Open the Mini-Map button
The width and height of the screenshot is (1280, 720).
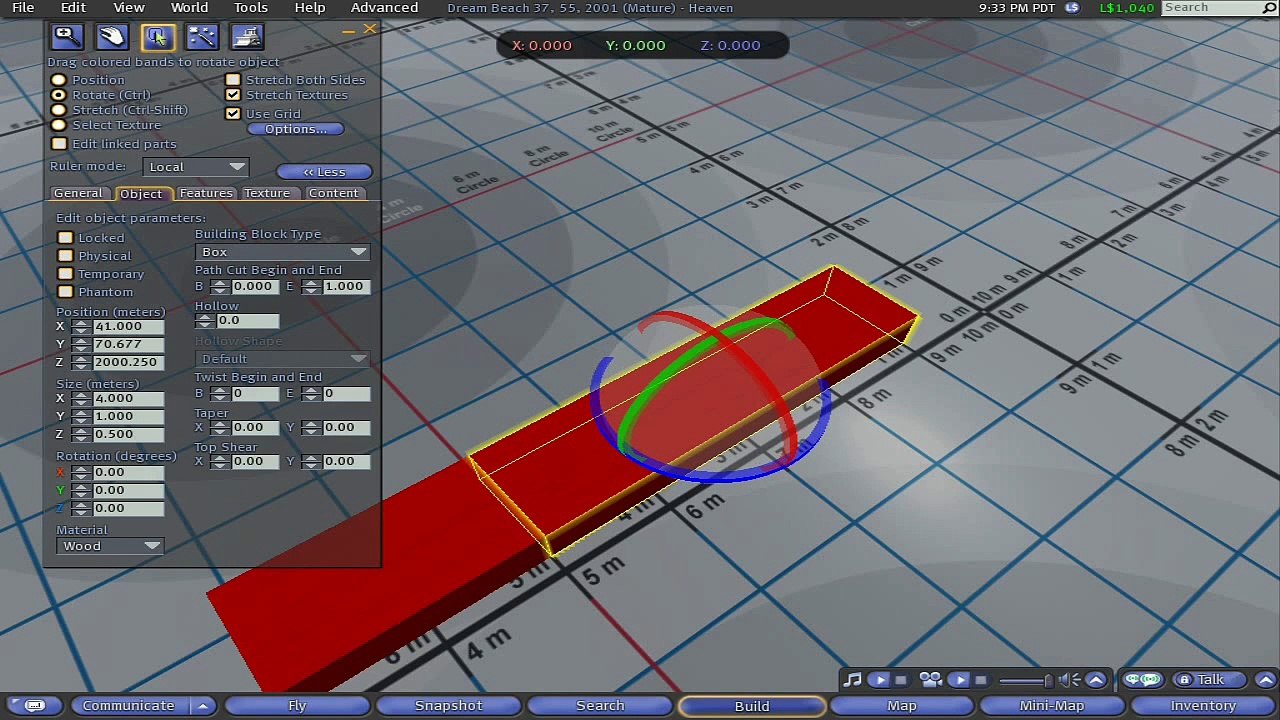click(x=1052, y=706)
